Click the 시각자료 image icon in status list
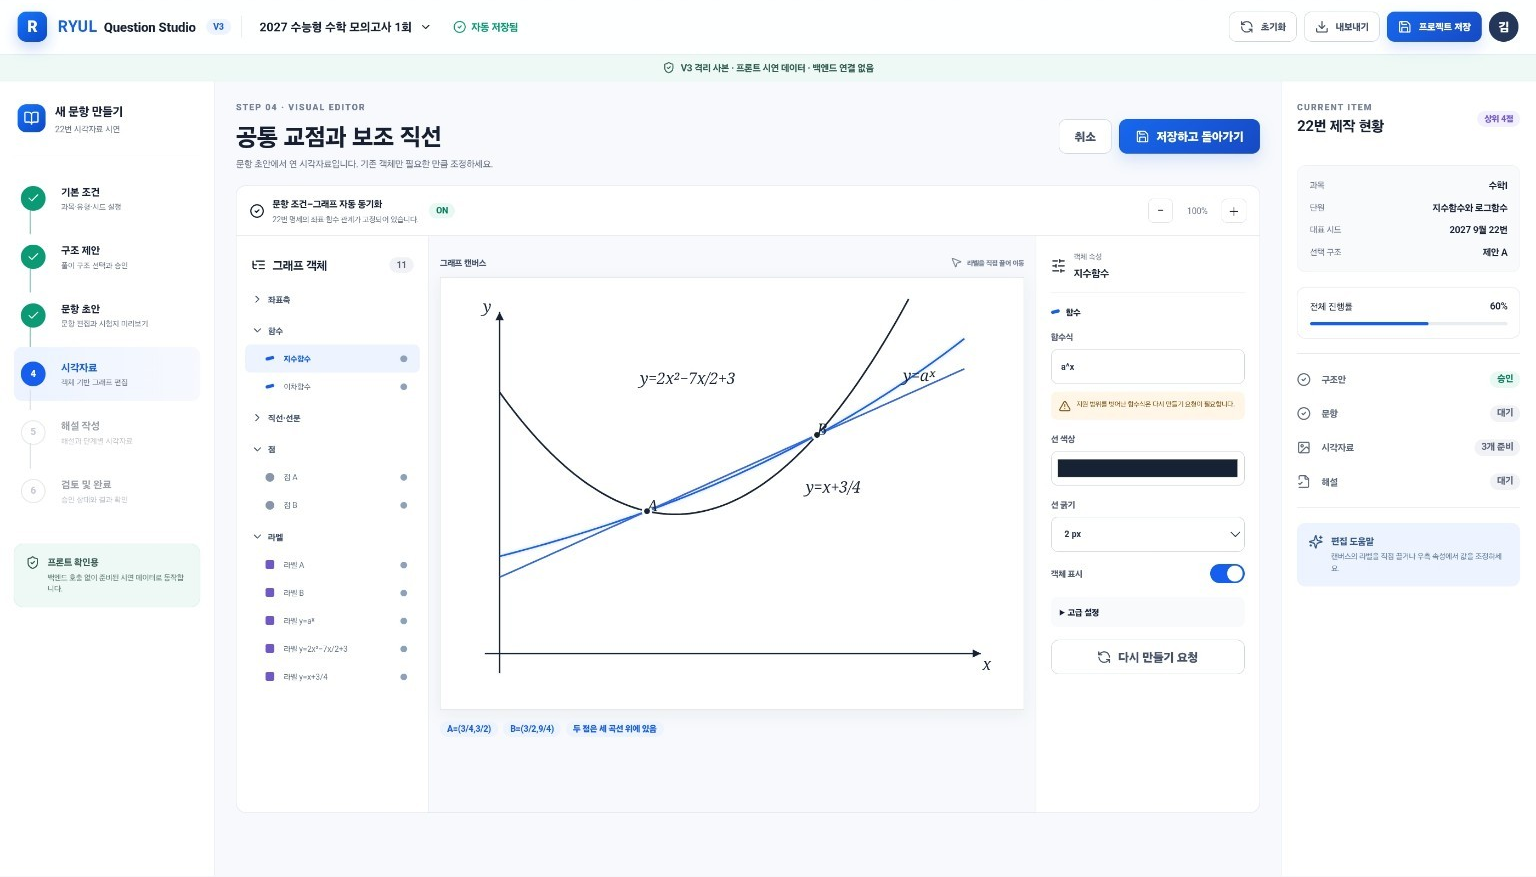The width and height of the screenshot is (1536, 877). point(1303,447)
